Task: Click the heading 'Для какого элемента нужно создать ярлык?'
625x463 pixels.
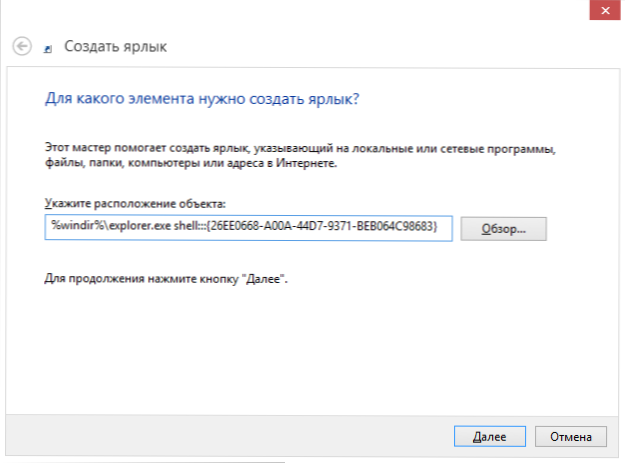Action: 202,98
